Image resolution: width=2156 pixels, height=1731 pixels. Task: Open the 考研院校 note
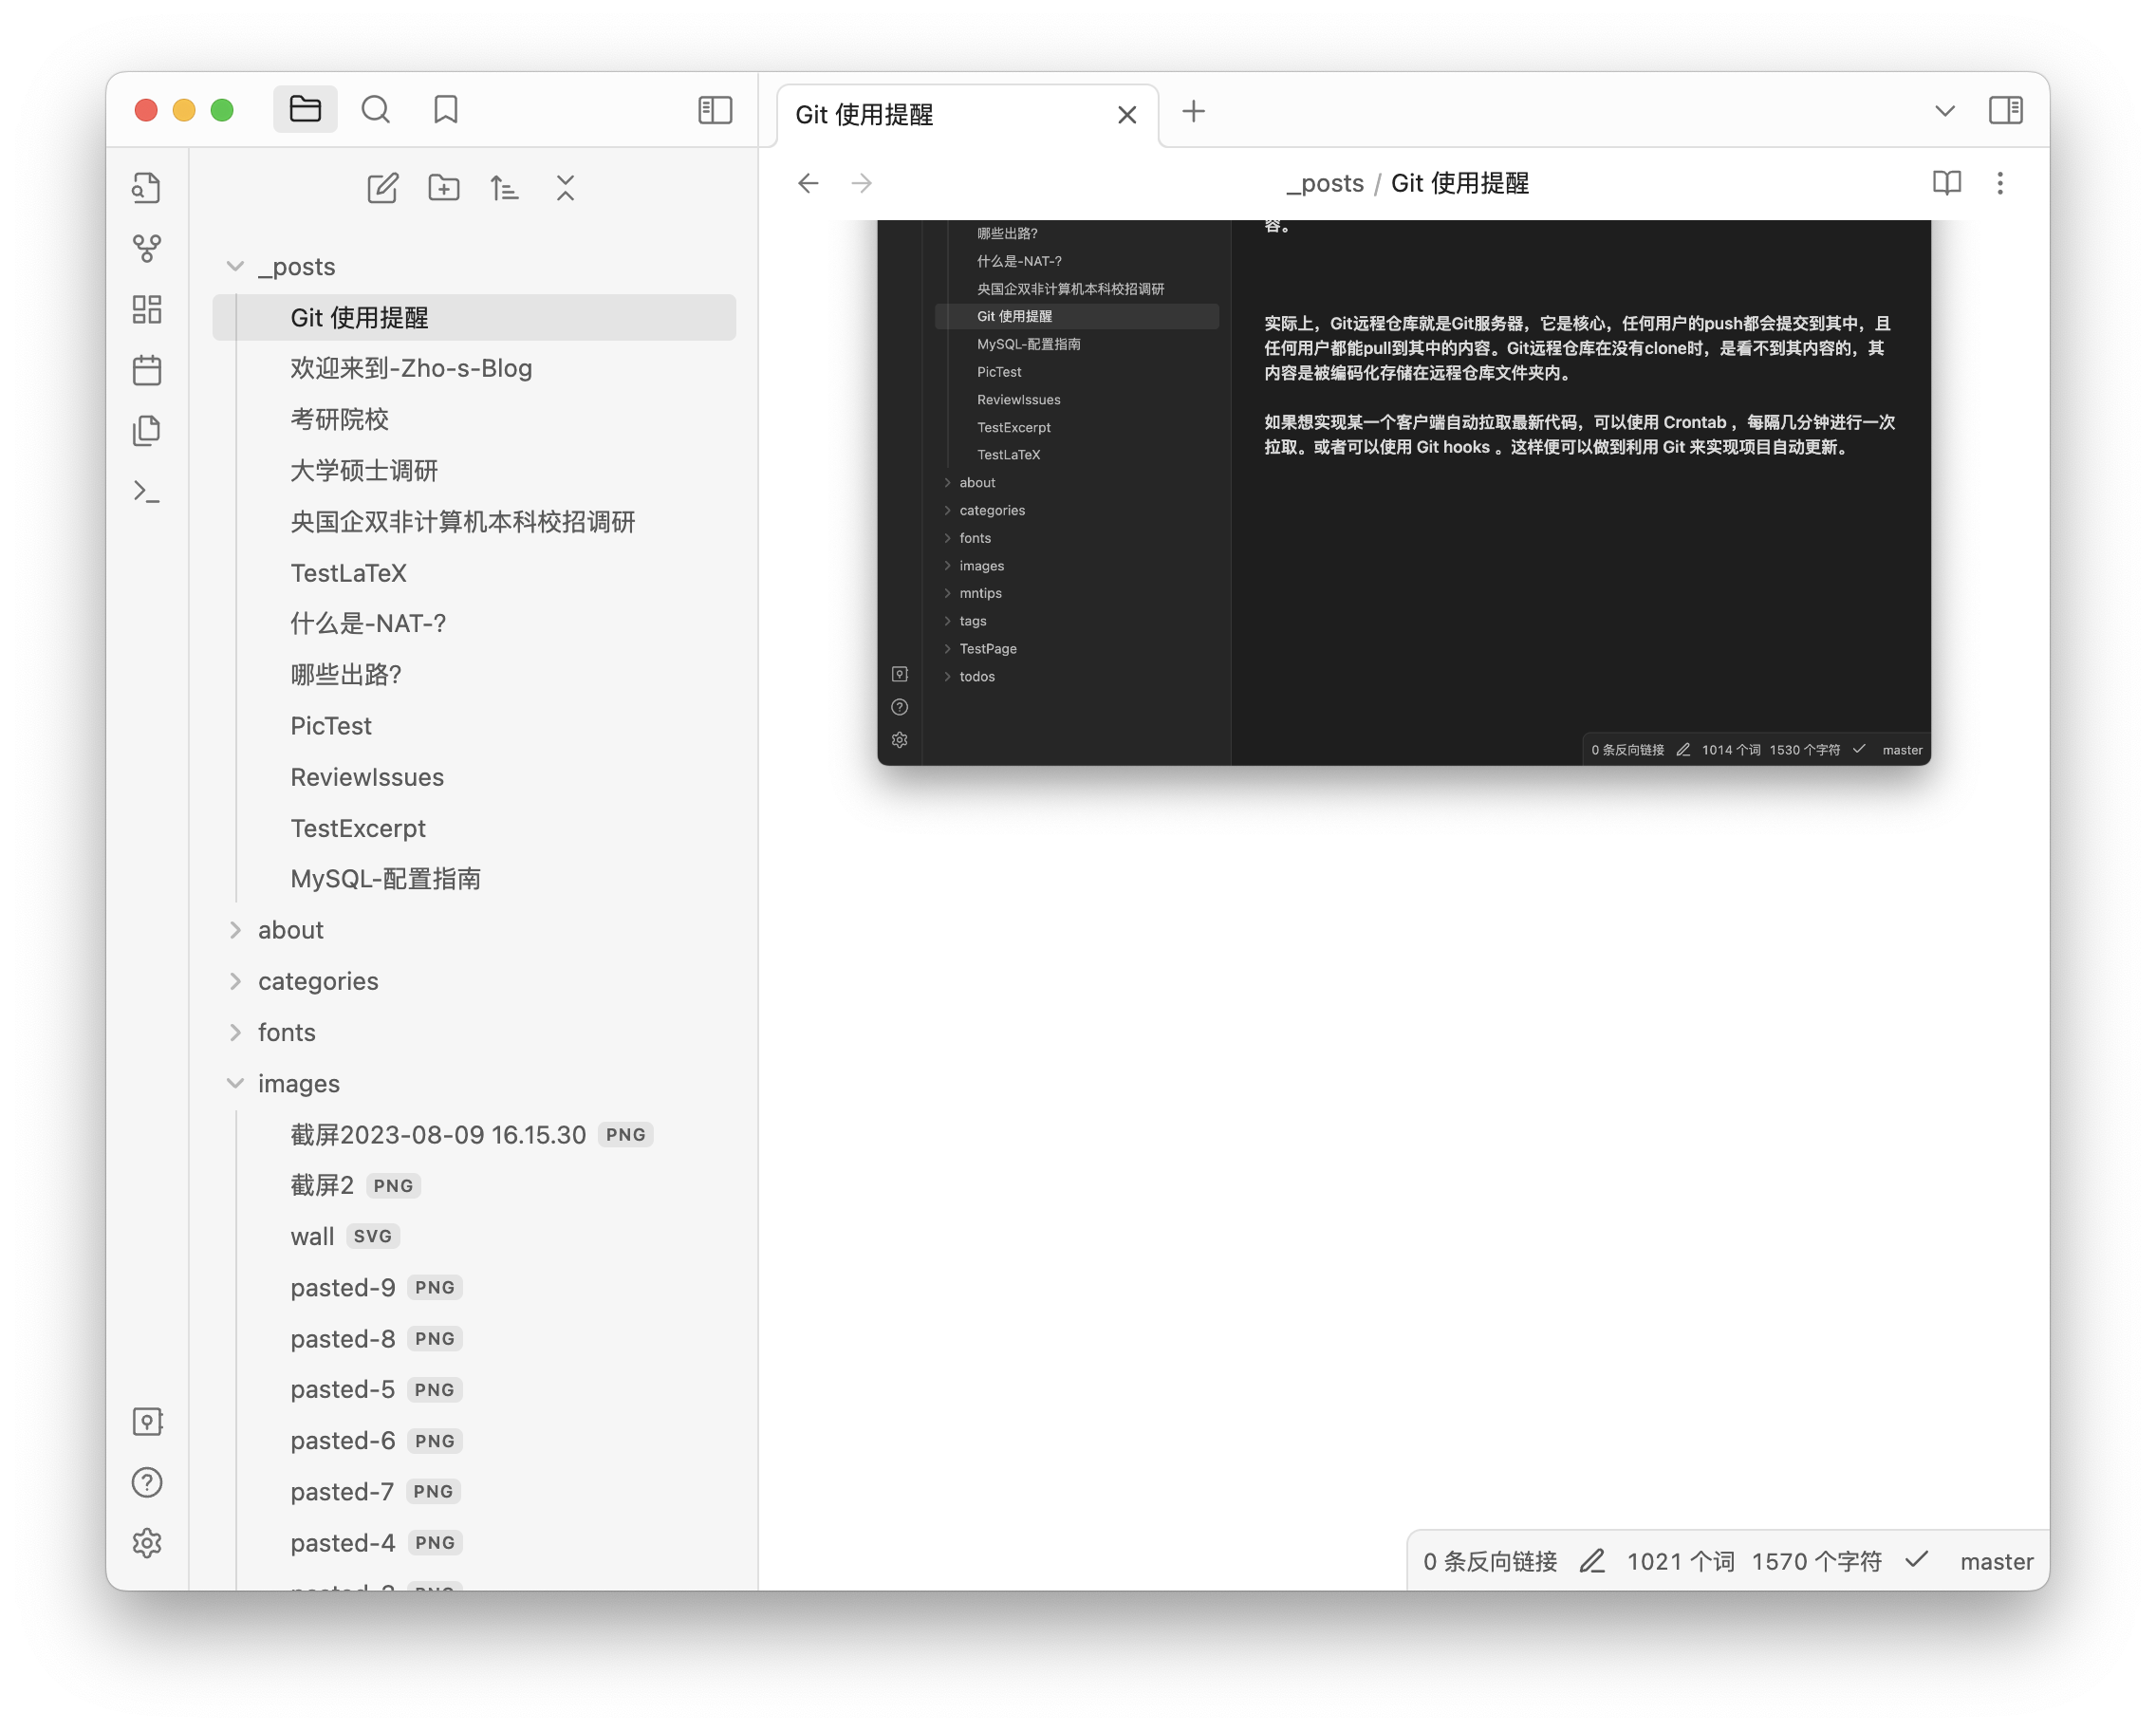tap(340, 419)
